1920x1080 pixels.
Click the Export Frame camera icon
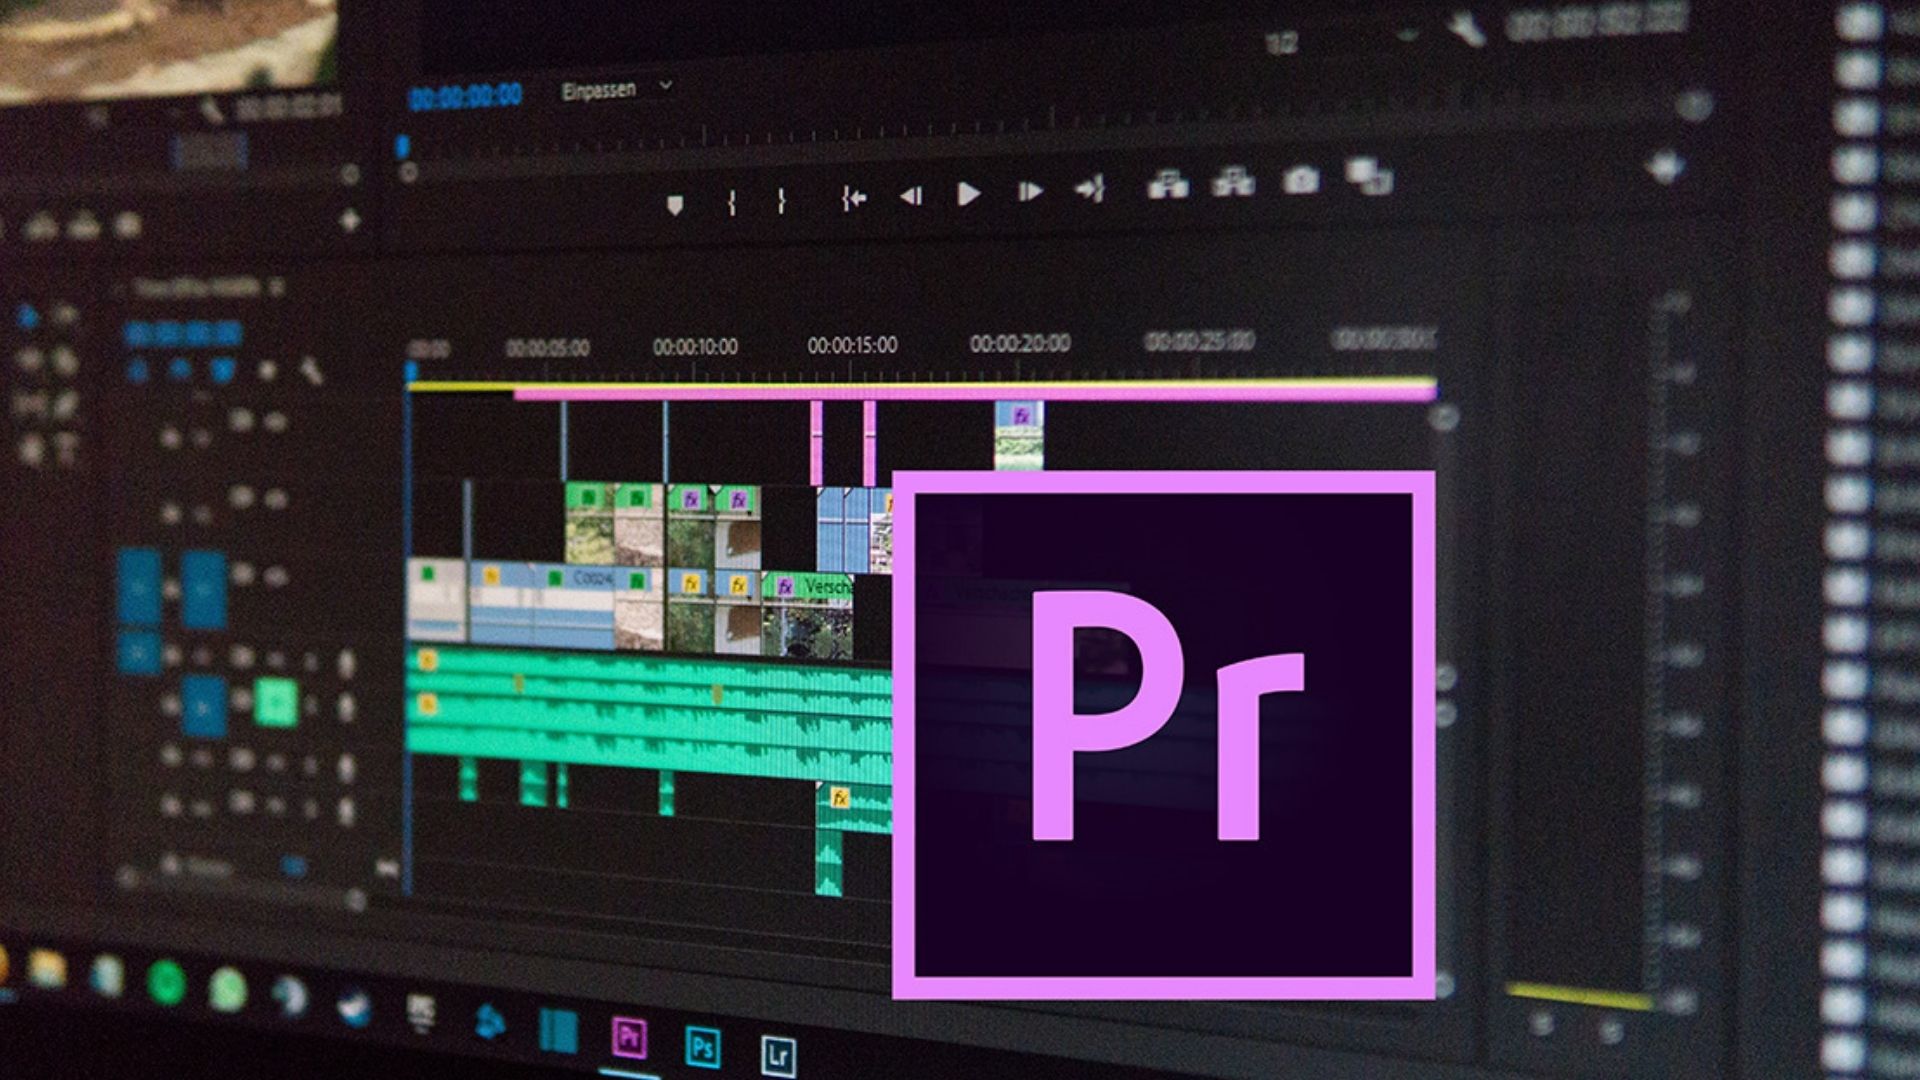1300,180
